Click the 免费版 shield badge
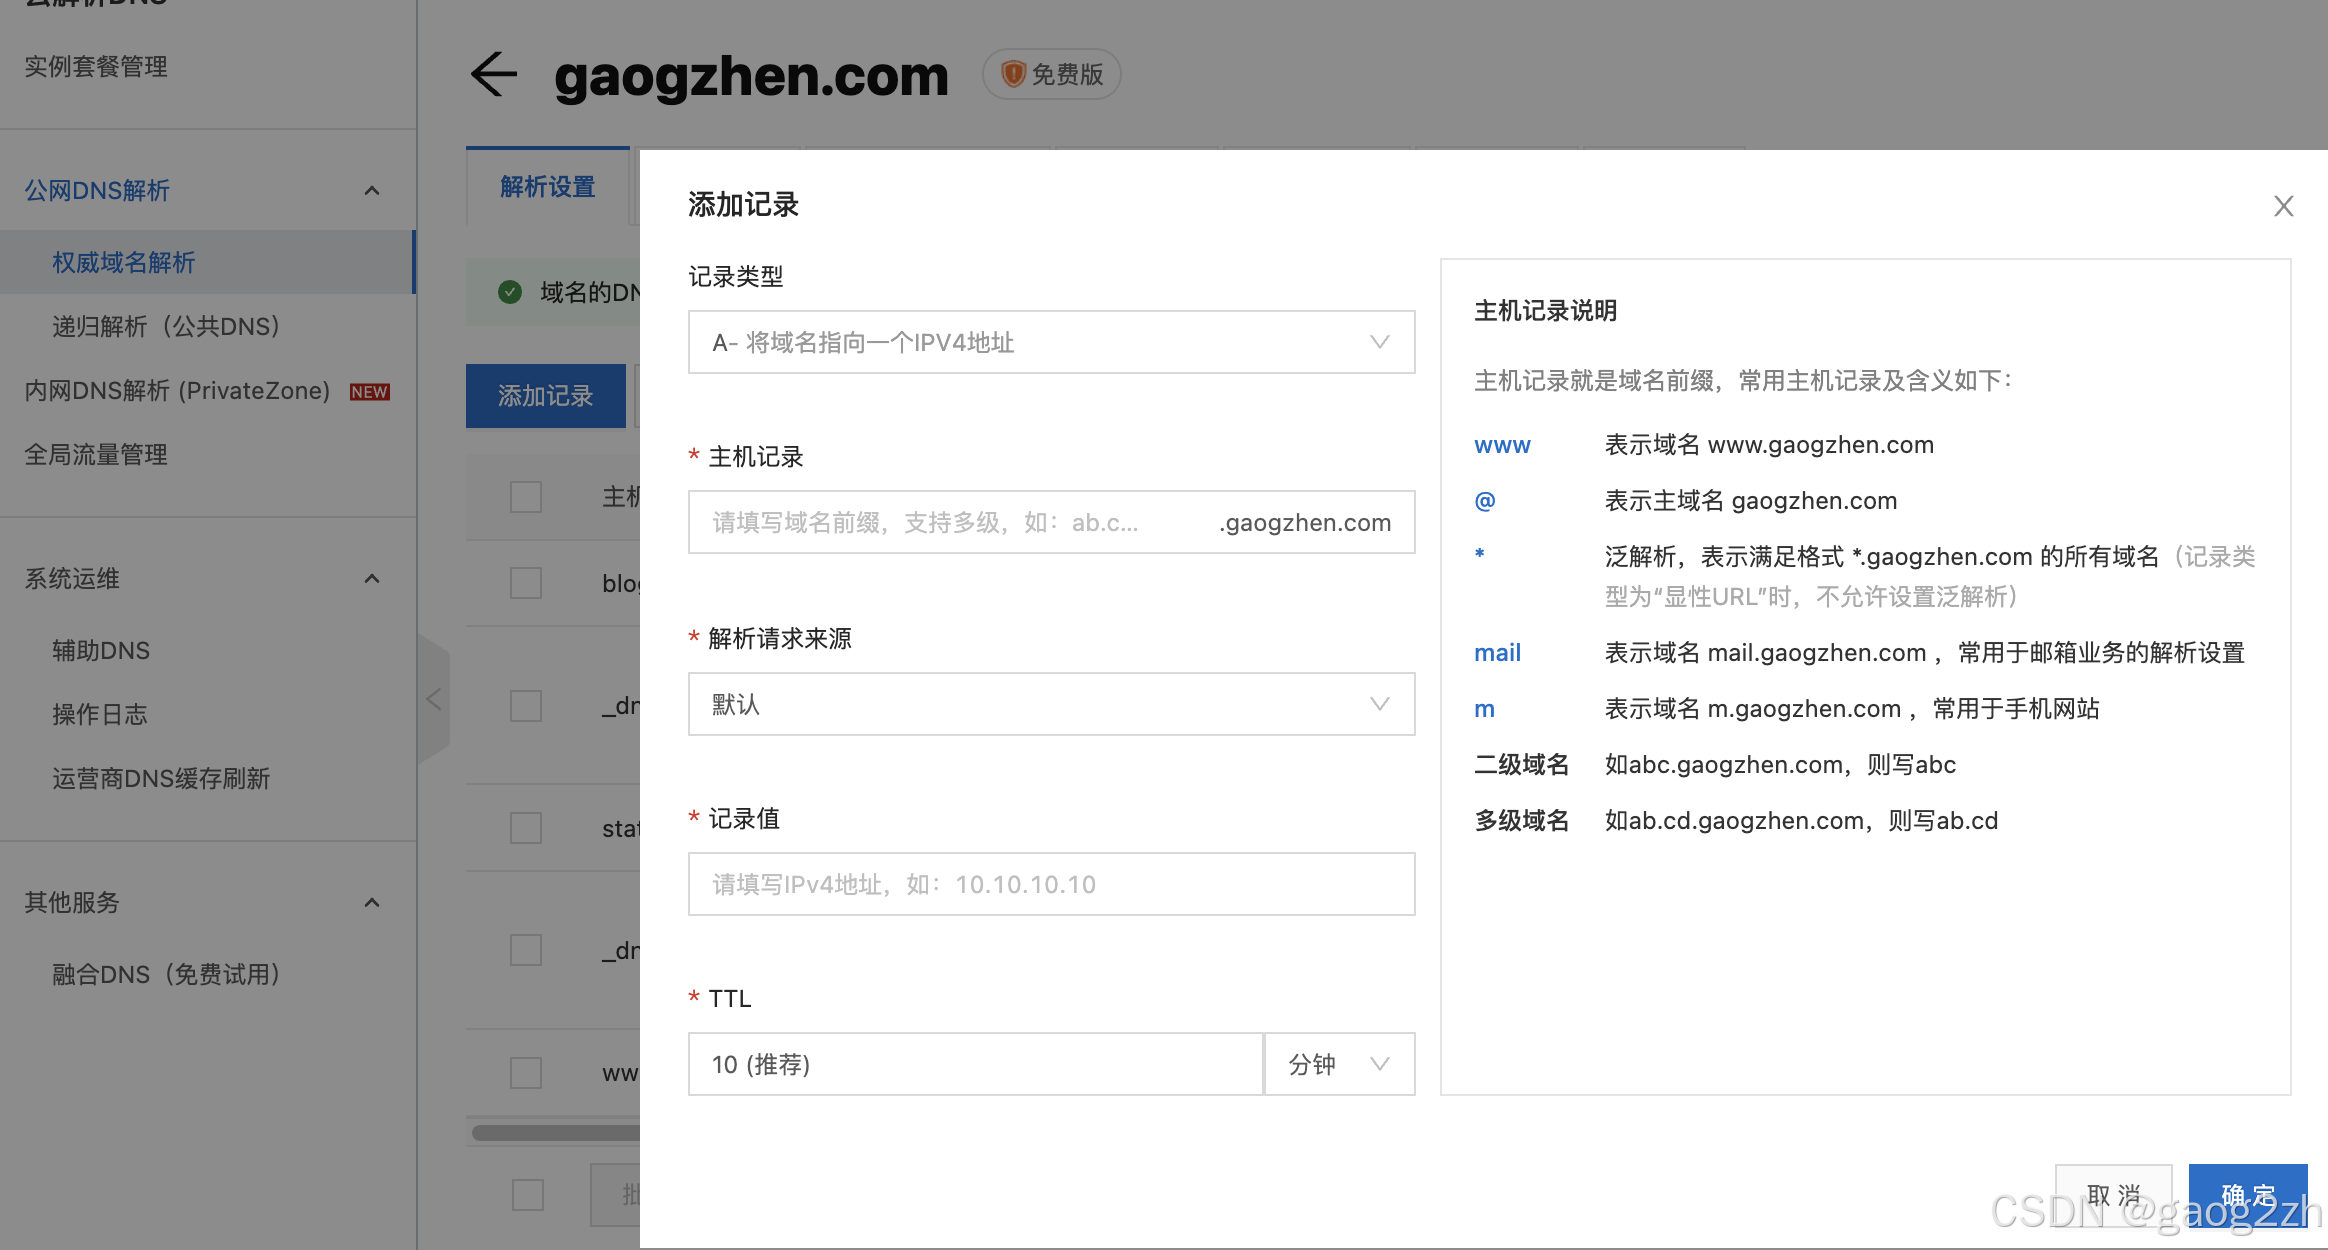2328x1250 pixels. pos(1051,75)
